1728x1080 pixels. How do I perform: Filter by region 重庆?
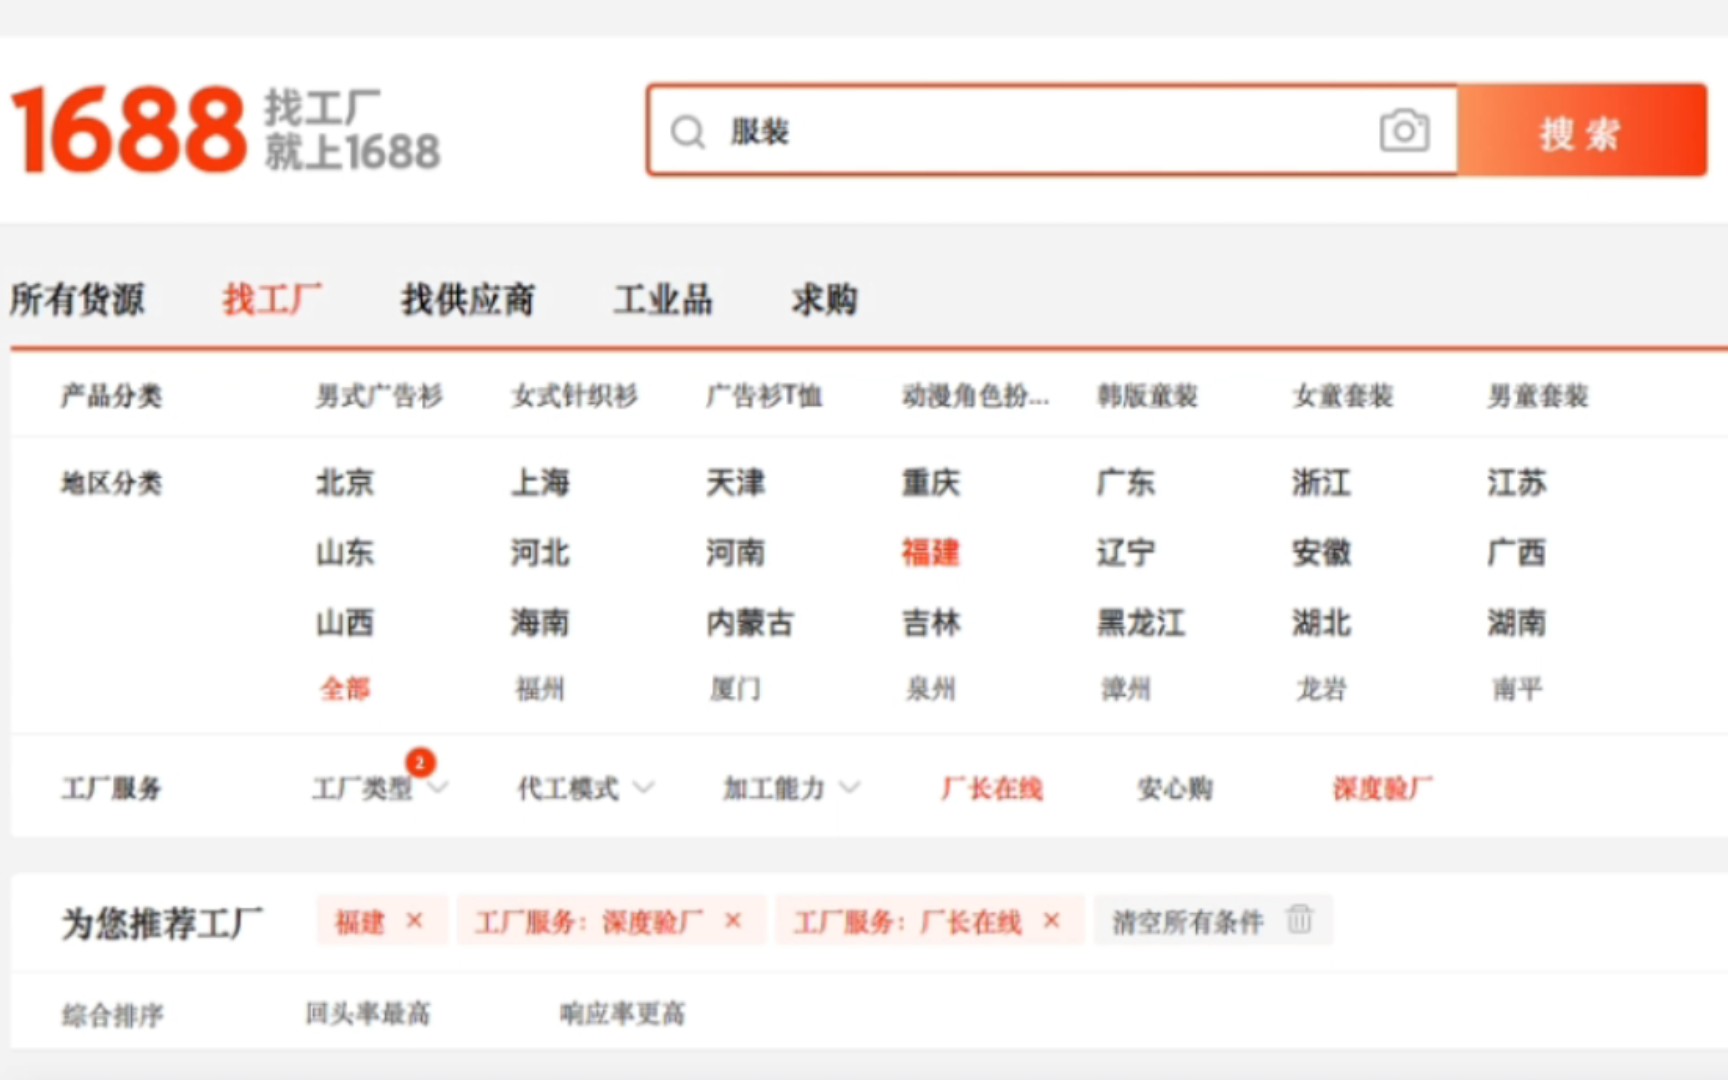point(931,483)
